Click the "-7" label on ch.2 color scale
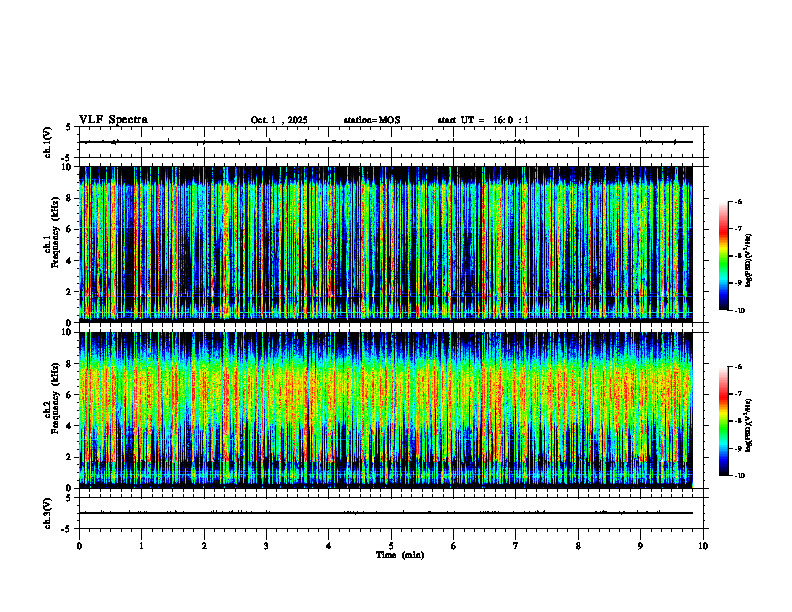Image resolution: width=792 pixels, height=612 pixels. tap(737, 394)
